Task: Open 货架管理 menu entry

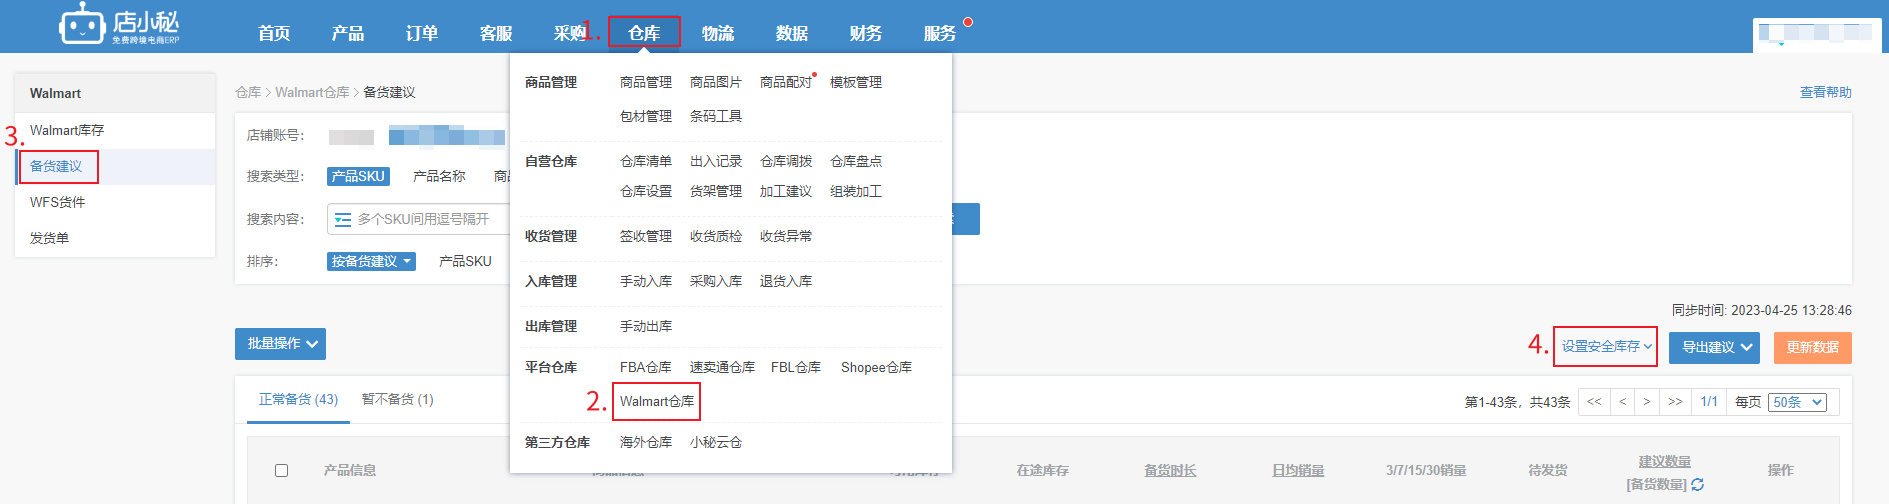Action: 715,191
